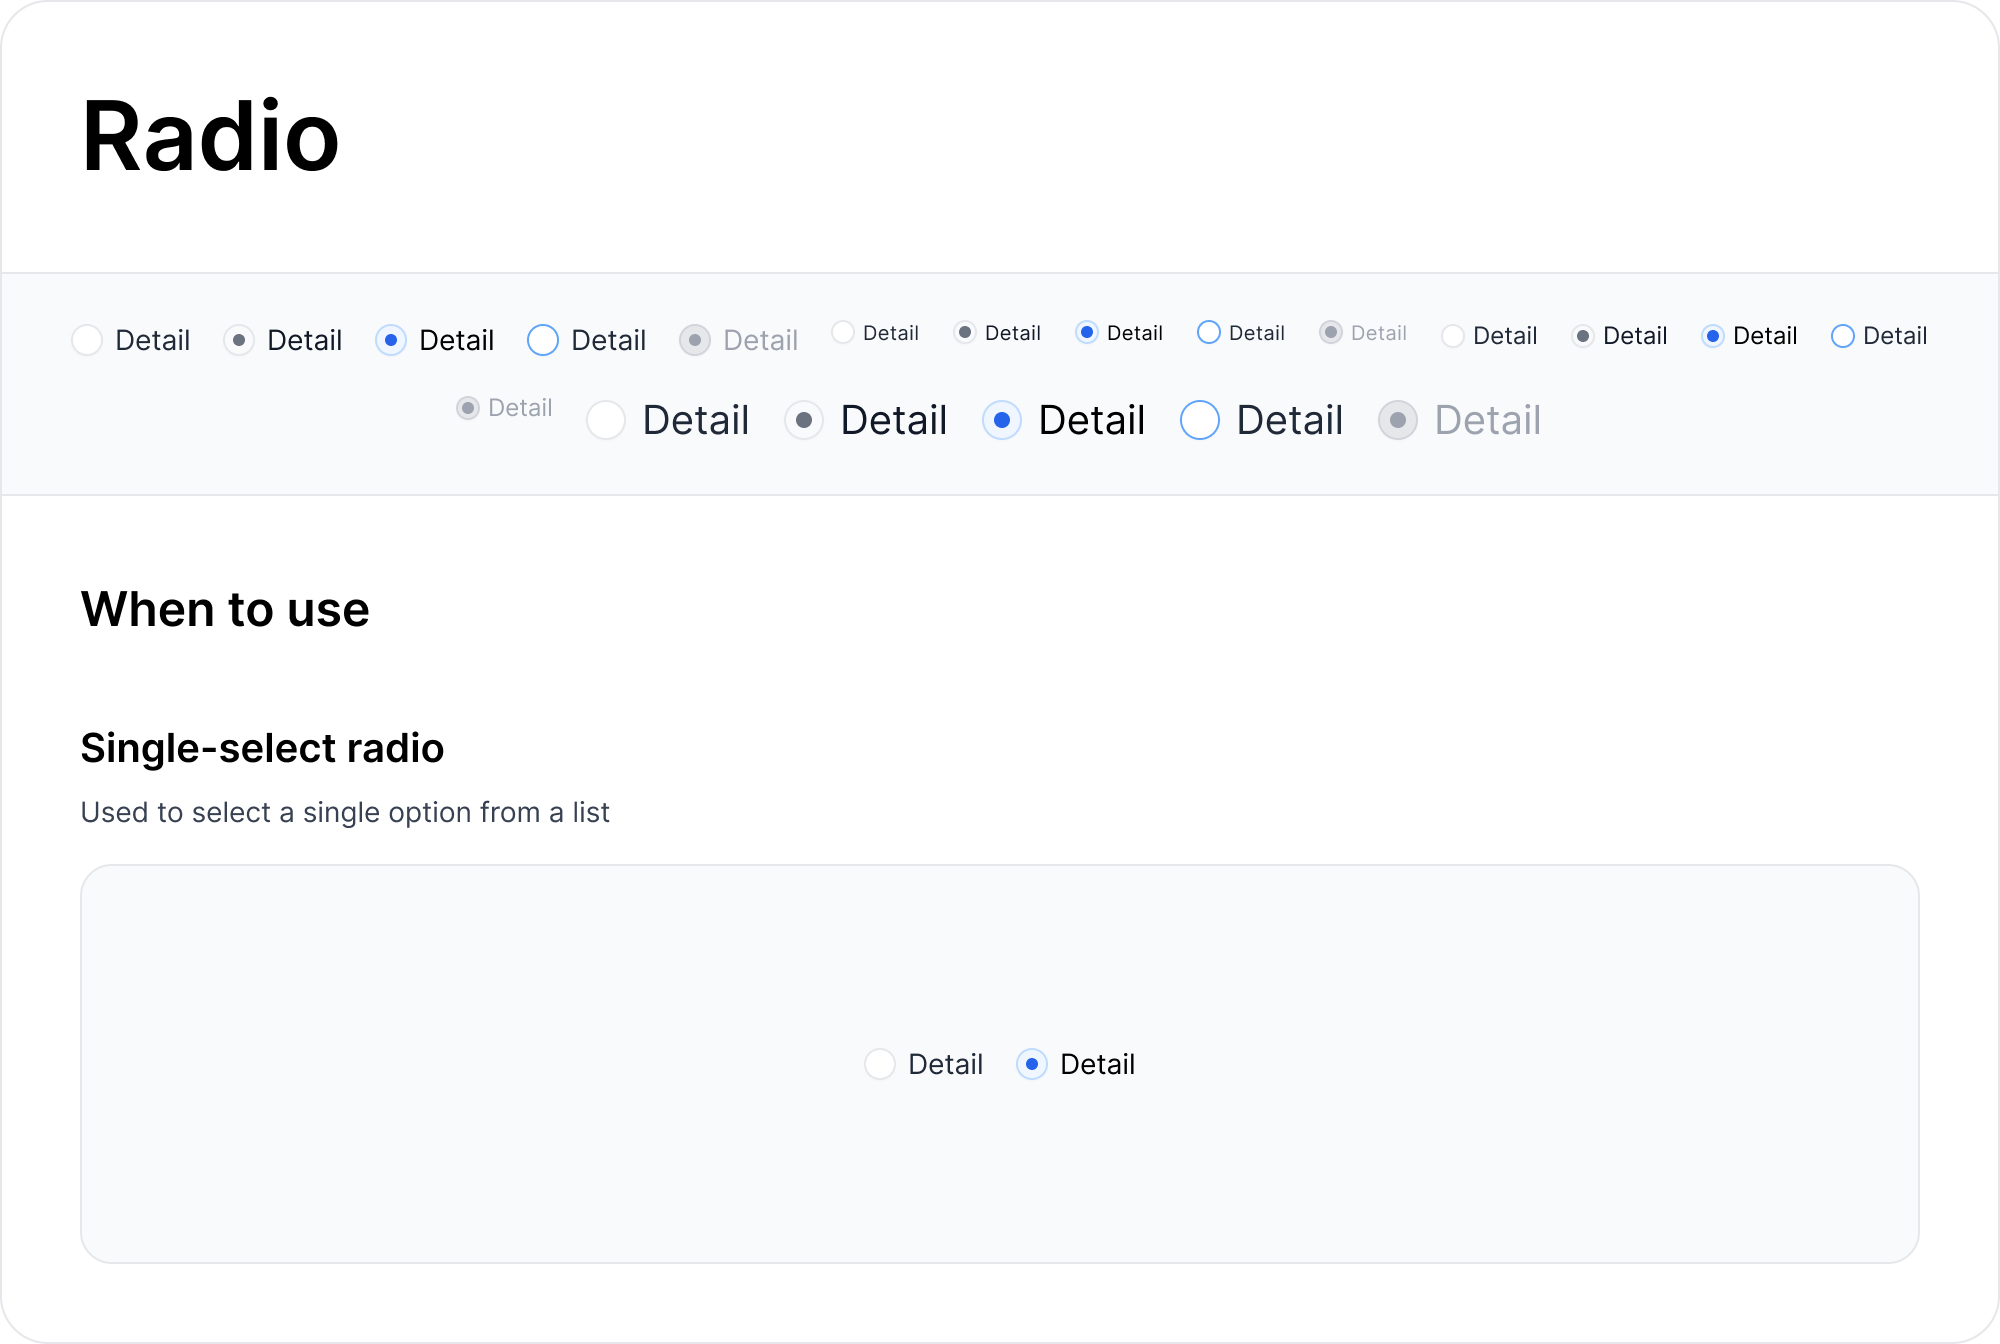Click the last blue-outlined radio in top row
Screen dimensions: 2000x1344
(1843, 336)
